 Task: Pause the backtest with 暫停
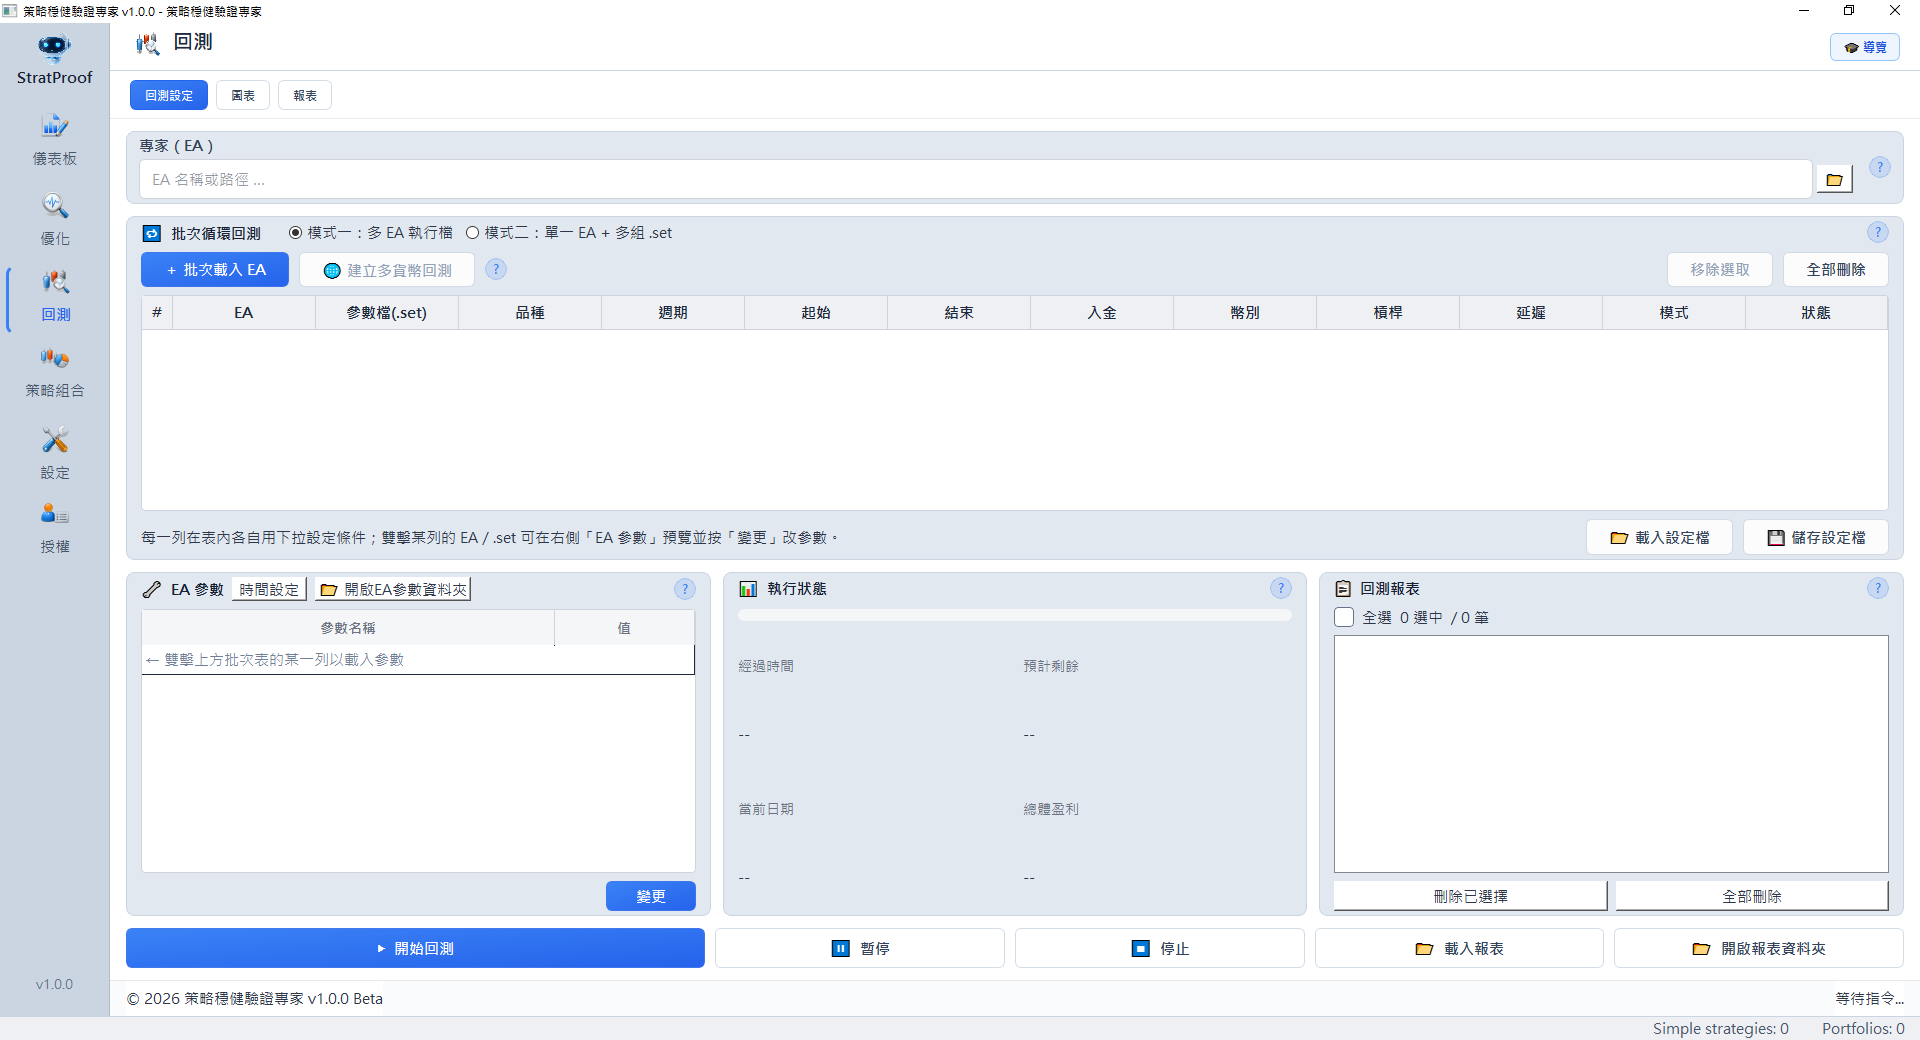860,948
